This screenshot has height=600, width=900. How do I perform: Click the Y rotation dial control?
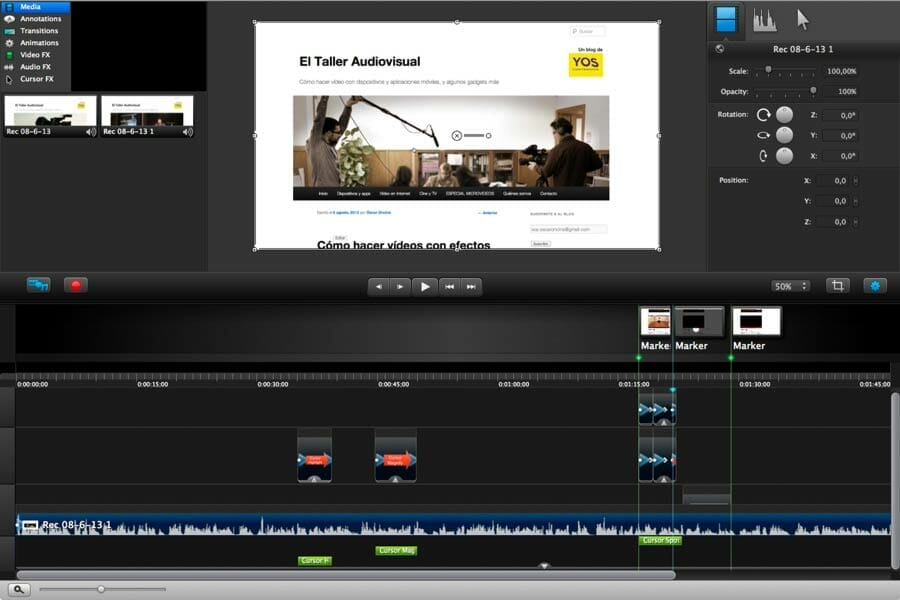click(x=784, y=137)
